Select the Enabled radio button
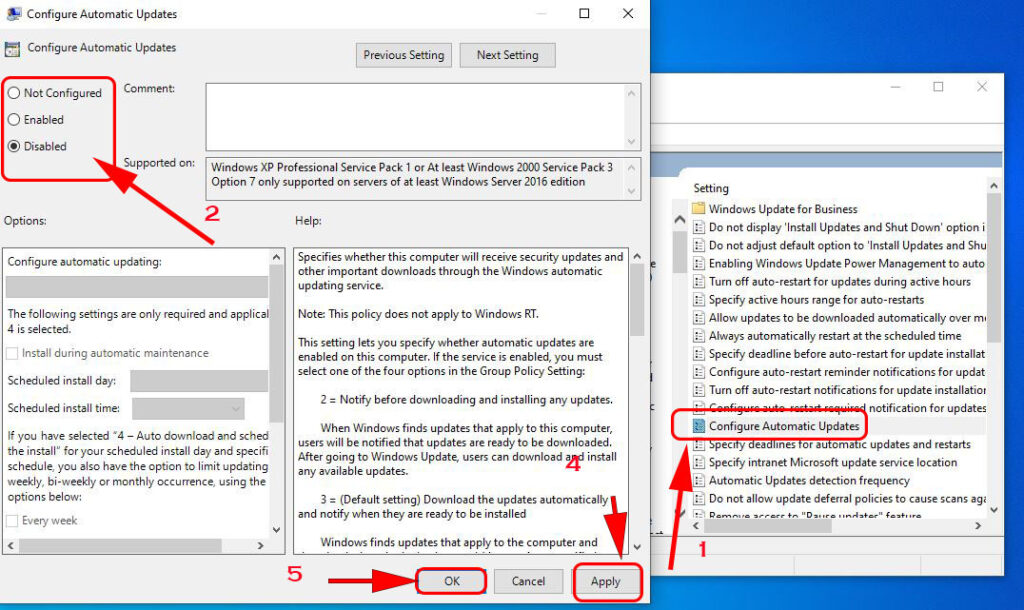 [x=13, y=120]
